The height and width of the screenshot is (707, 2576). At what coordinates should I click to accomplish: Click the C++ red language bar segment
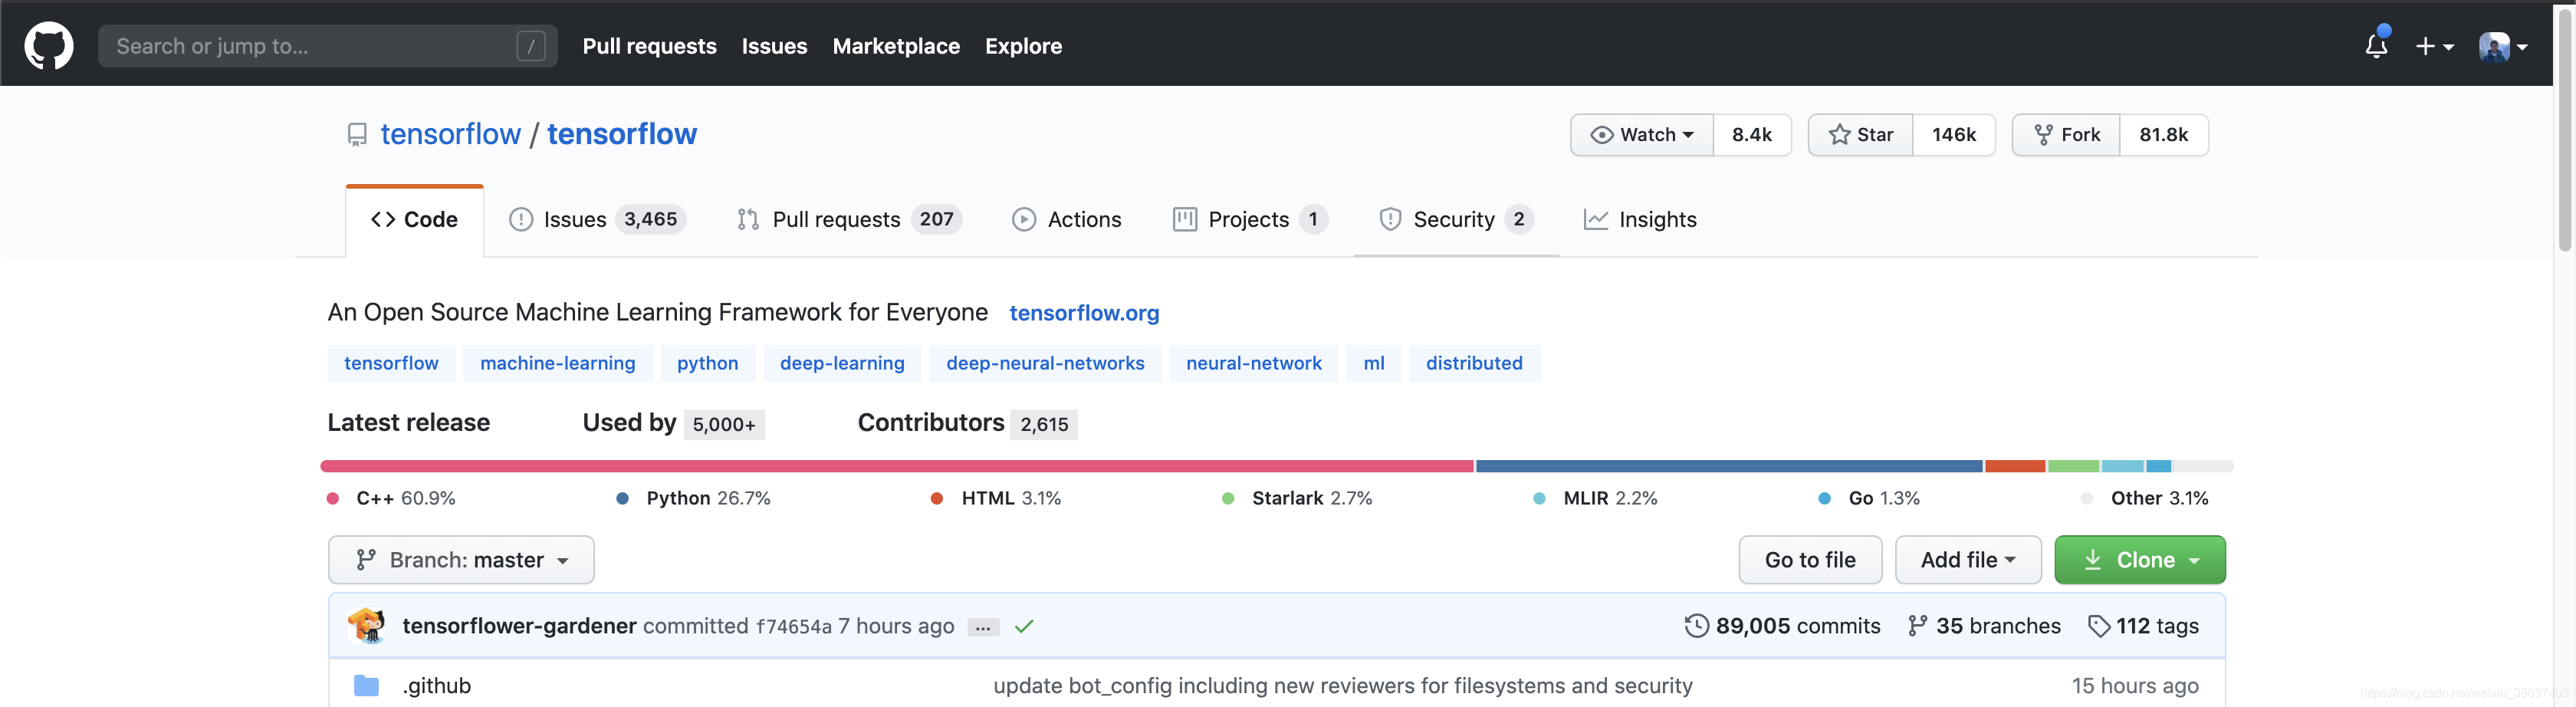pyautogui.click(x=897, y=466)
